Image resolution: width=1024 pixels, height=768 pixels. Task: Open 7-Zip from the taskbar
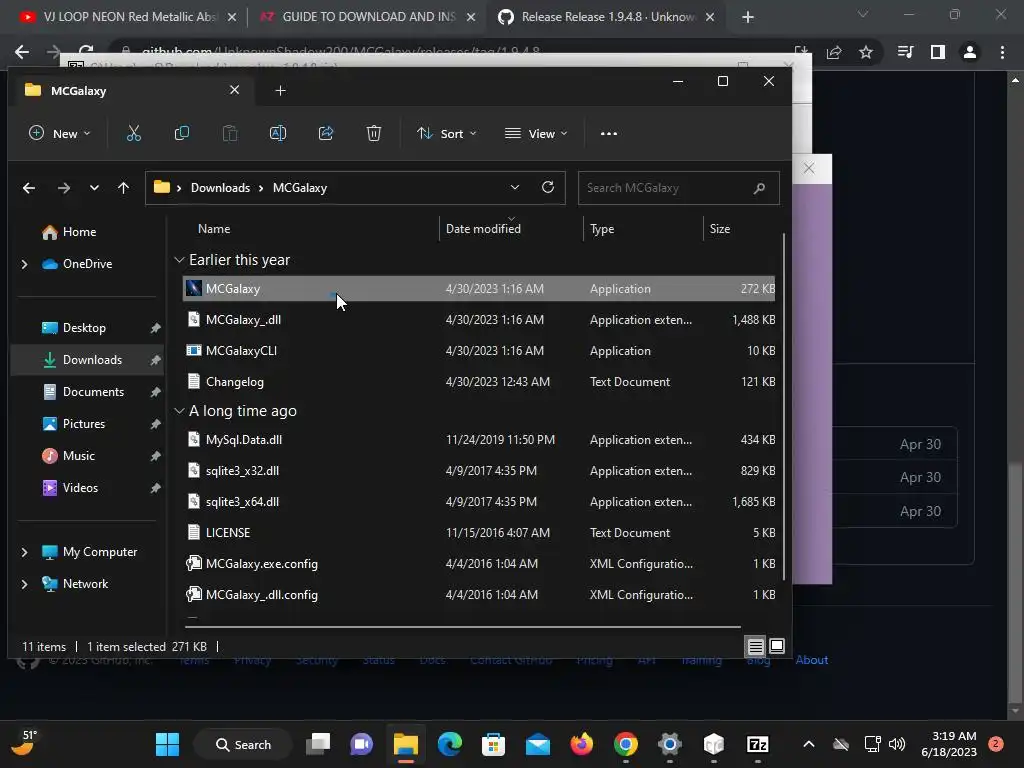click(x=758, y=744)
